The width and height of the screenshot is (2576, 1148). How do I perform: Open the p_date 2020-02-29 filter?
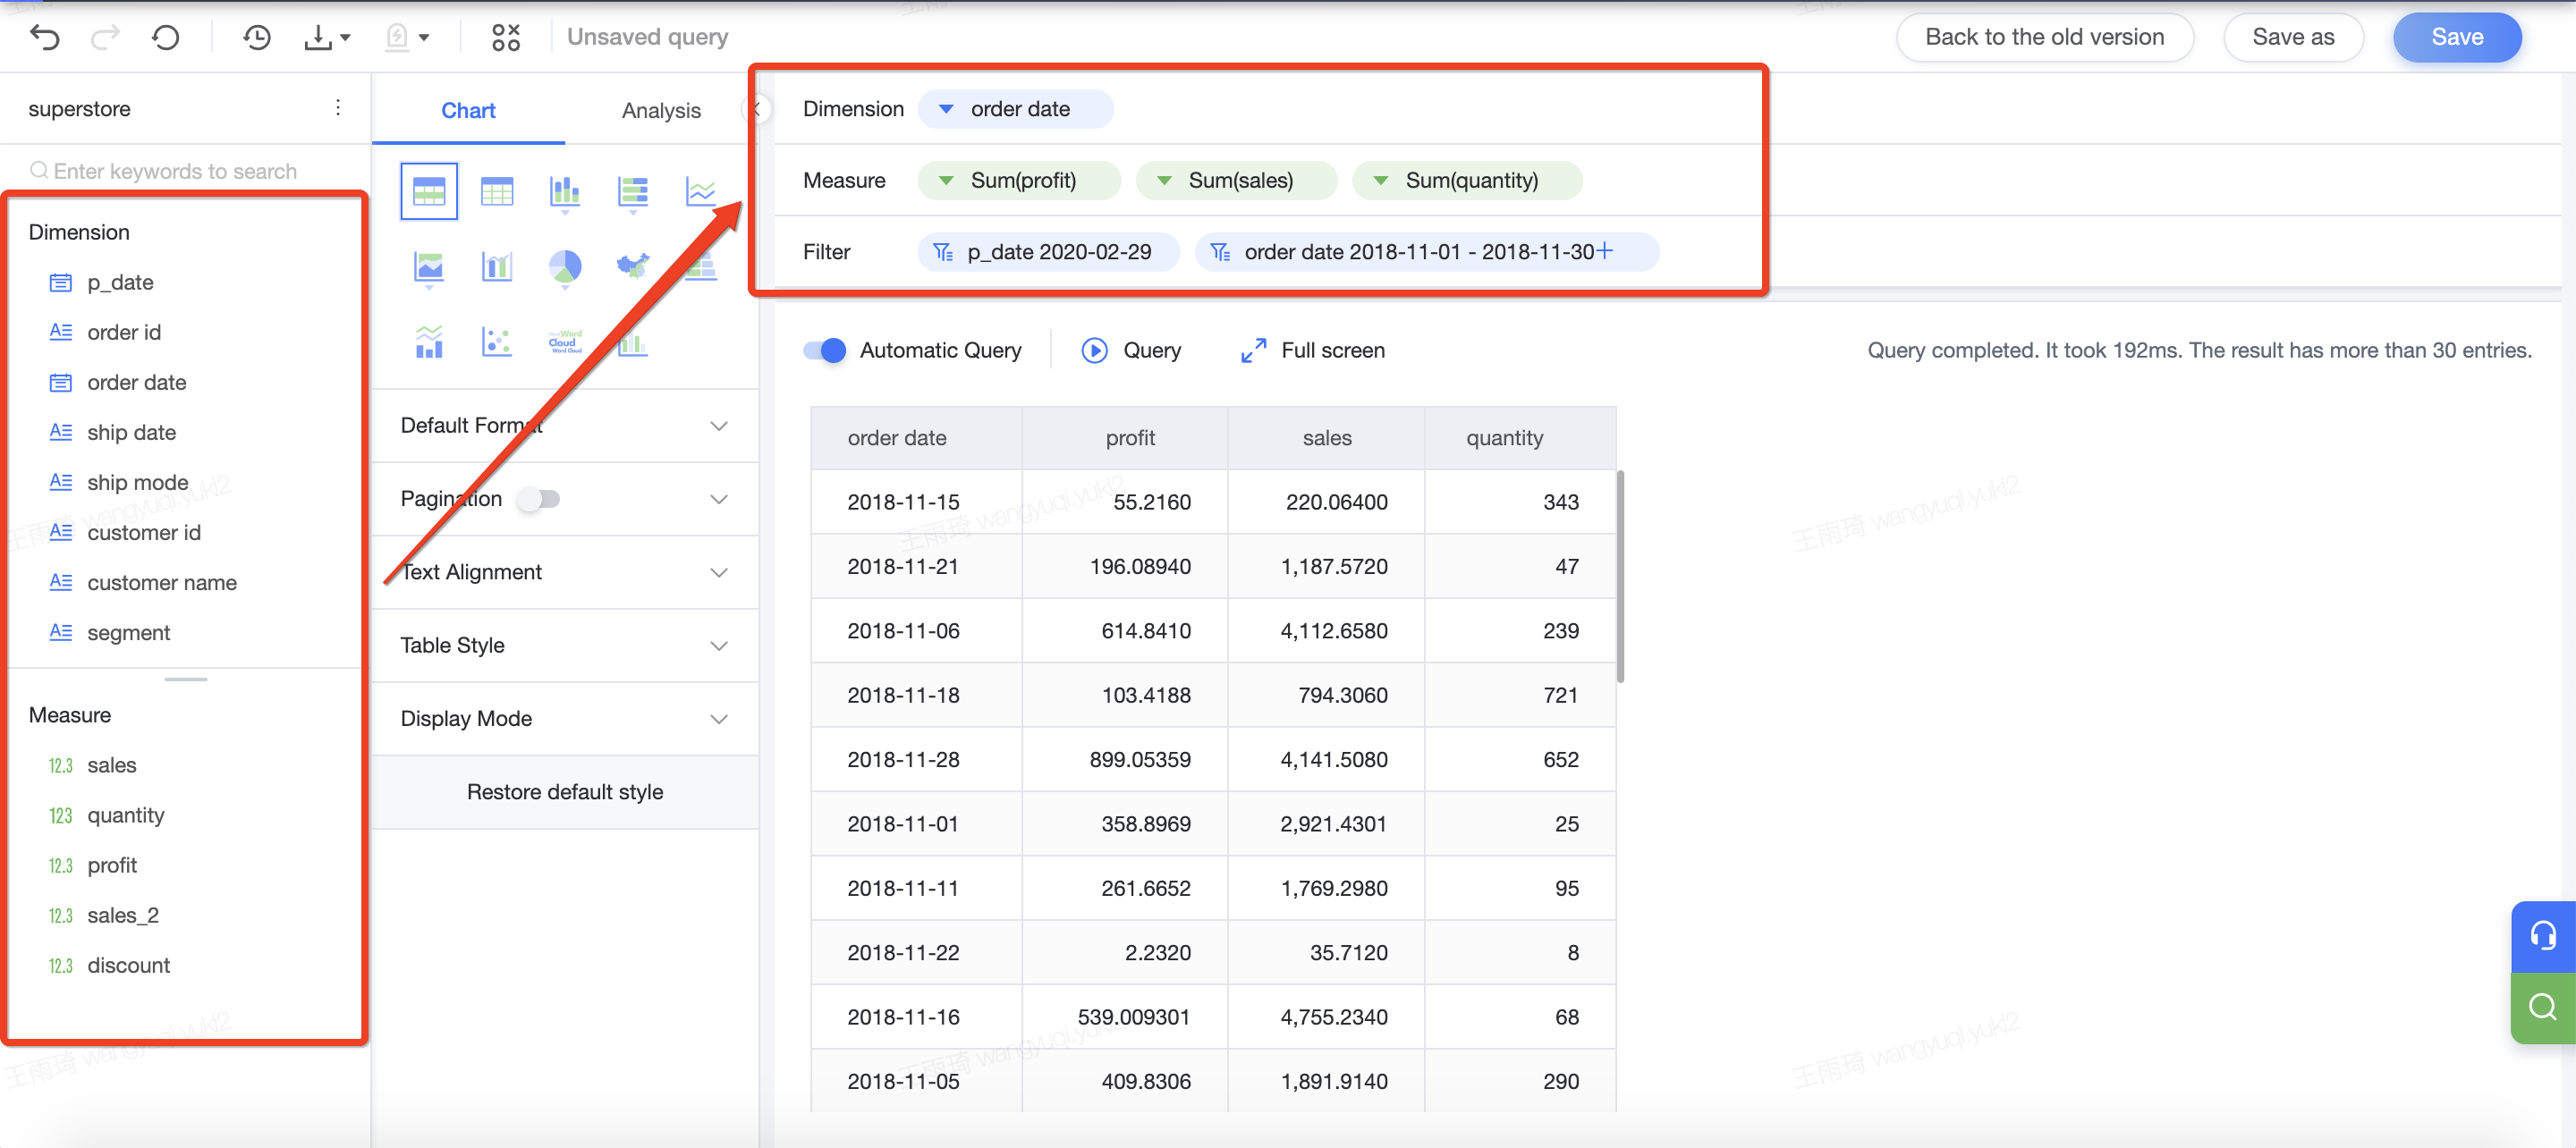click(x=1049, y=251)
